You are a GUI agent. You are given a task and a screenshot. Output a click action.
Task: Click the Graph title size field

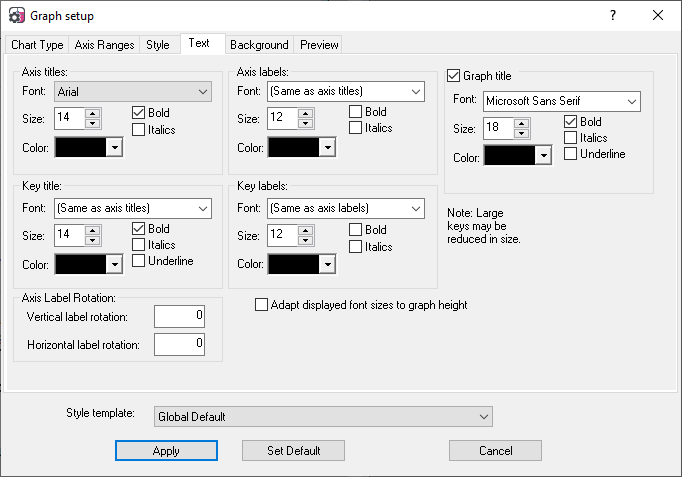coord(498,129)
